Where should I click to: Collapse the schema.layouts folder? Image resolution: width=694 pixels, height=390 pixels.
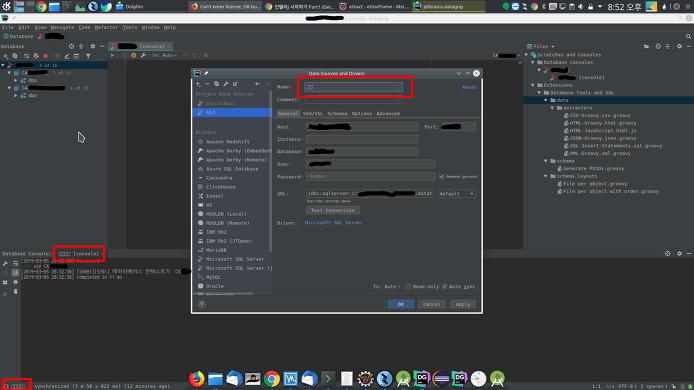point(546,176)
